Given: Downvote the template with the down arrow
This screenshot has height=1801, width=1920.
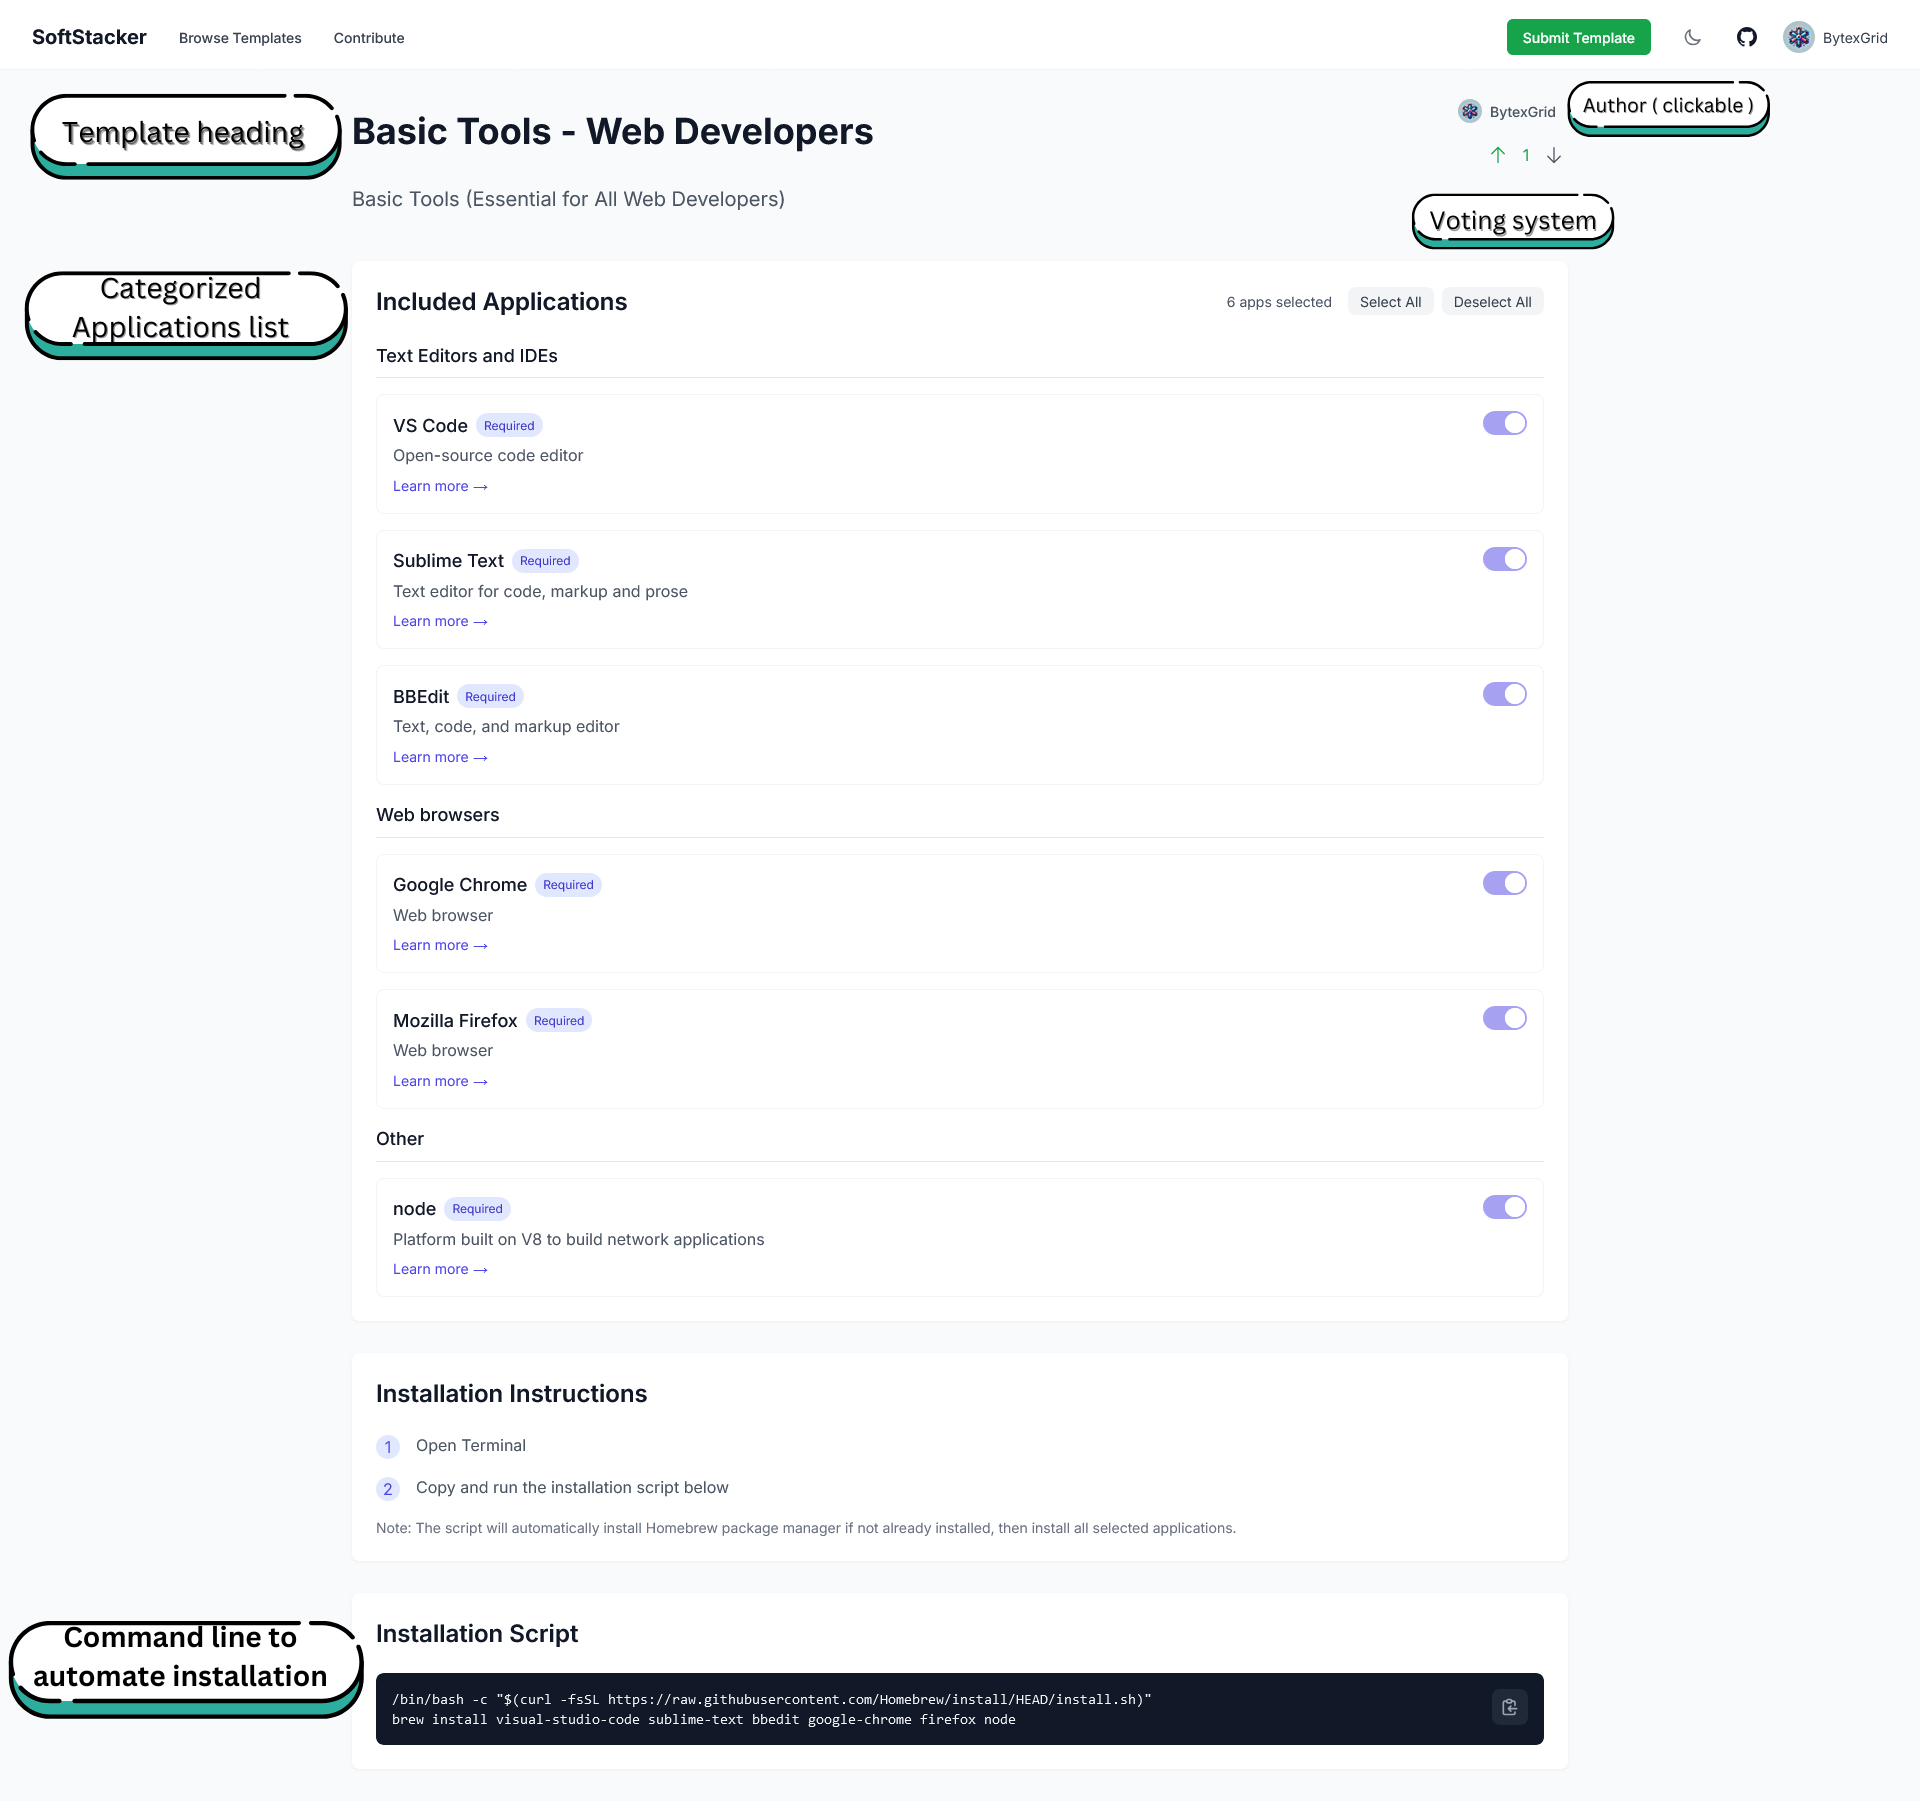Looking at the screenshot, I should click(x=1554, y=155).
